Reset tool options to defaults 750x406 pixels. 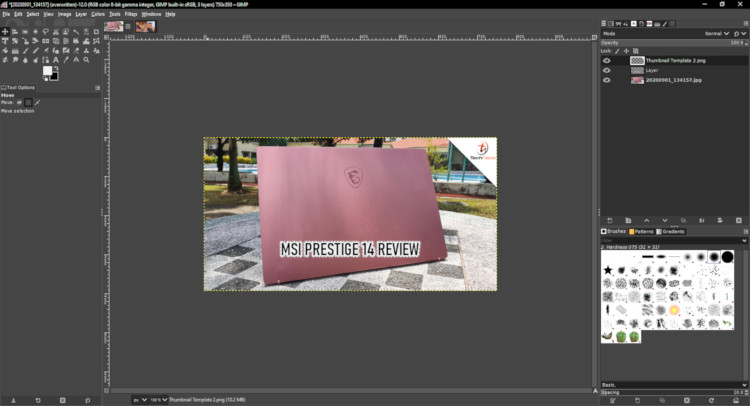[x=88, y=400]
